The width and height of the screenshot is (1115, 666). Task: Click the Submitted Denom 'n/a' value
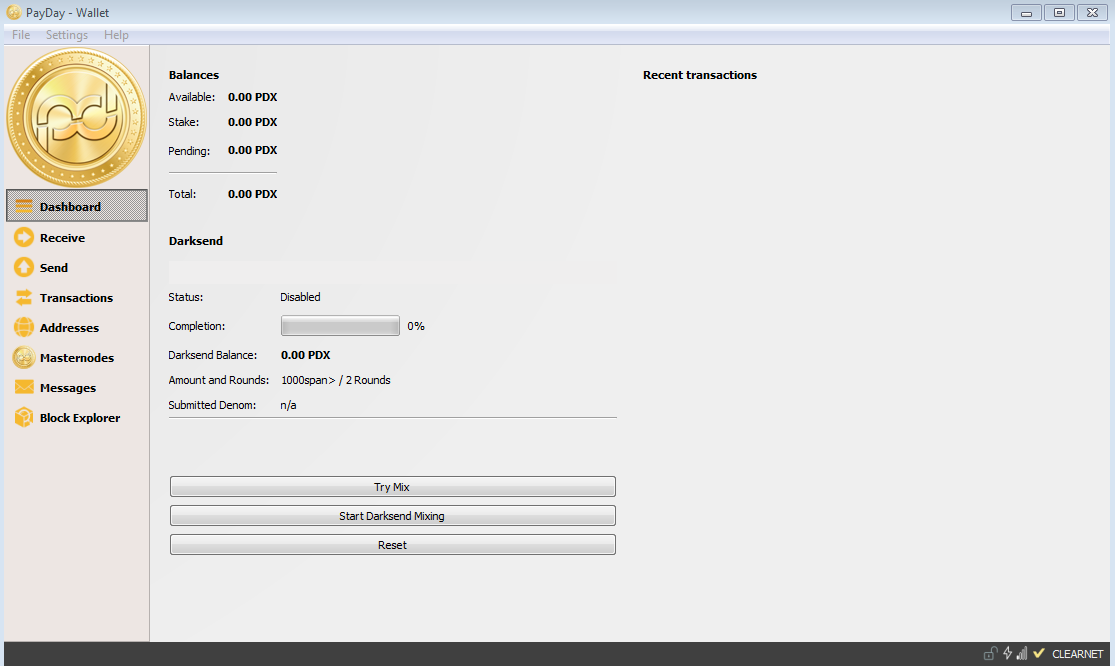[288, 405]
